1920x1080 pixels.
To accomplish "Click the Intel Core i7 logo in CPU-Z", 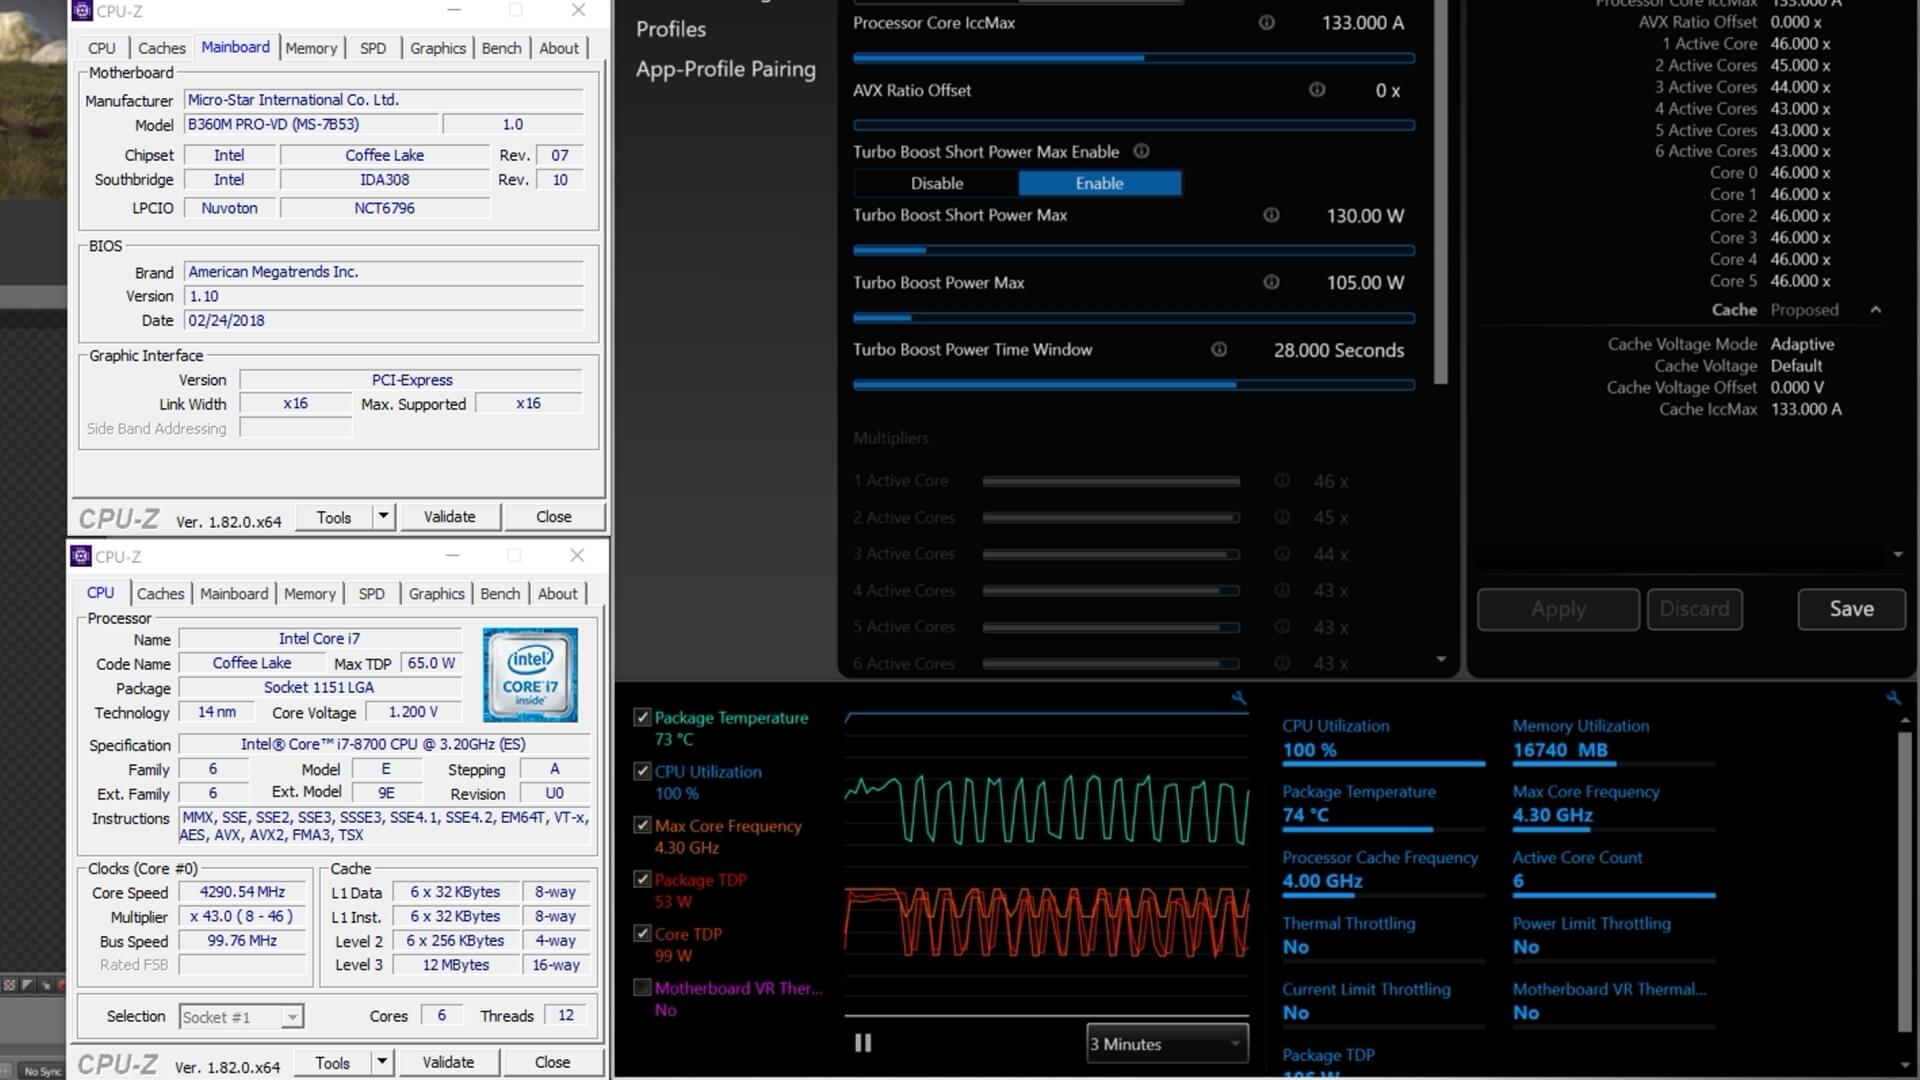I will point(530,675).
